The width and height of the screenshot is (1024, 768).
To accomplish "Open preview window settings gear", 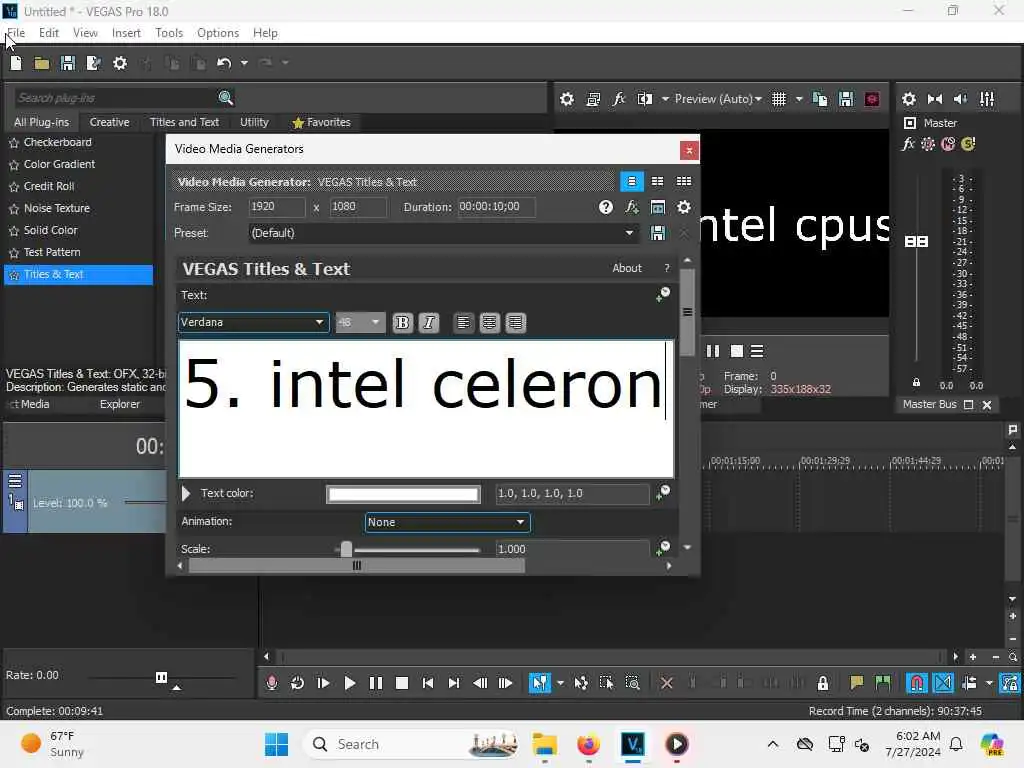I will pos(567,99).
